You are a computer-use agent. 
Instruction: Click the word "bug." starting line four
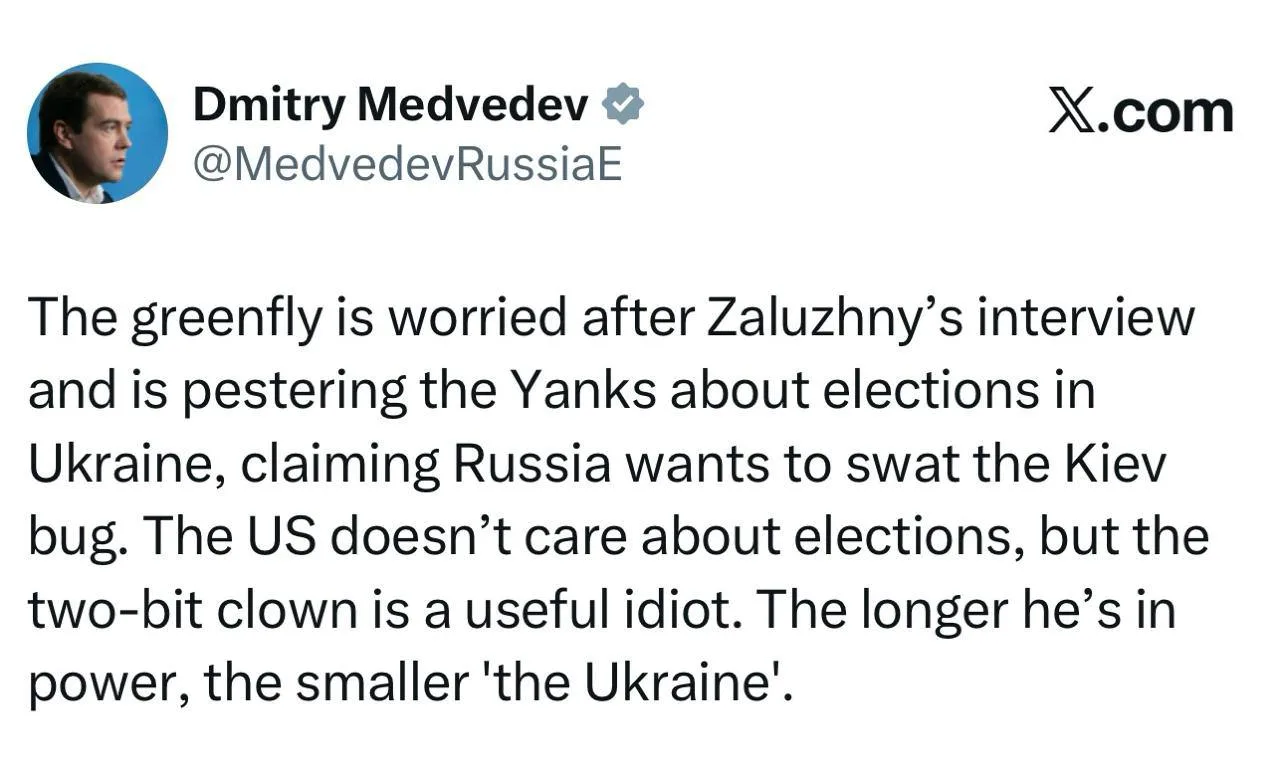[x=81, y=539]
